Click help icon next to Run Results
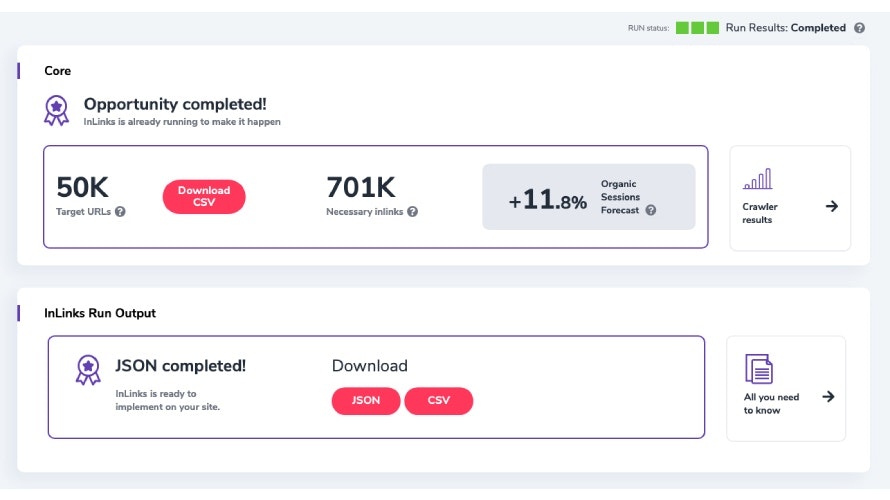Image resolution: width=890 pixels, height=500 pixels. click(x=859, y=28)
